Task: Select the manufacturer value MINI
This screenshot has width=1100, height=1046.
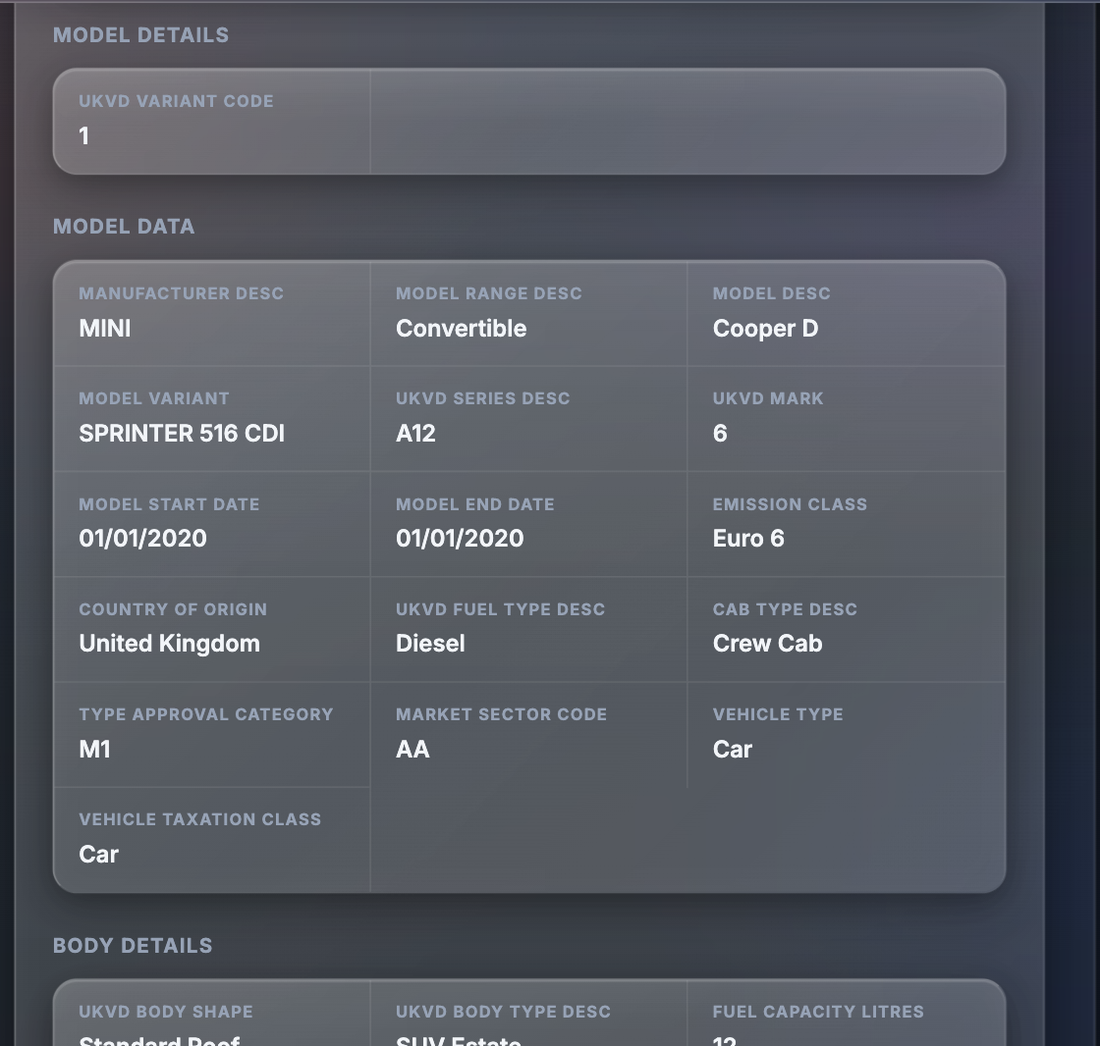Action: click(105, 328)
